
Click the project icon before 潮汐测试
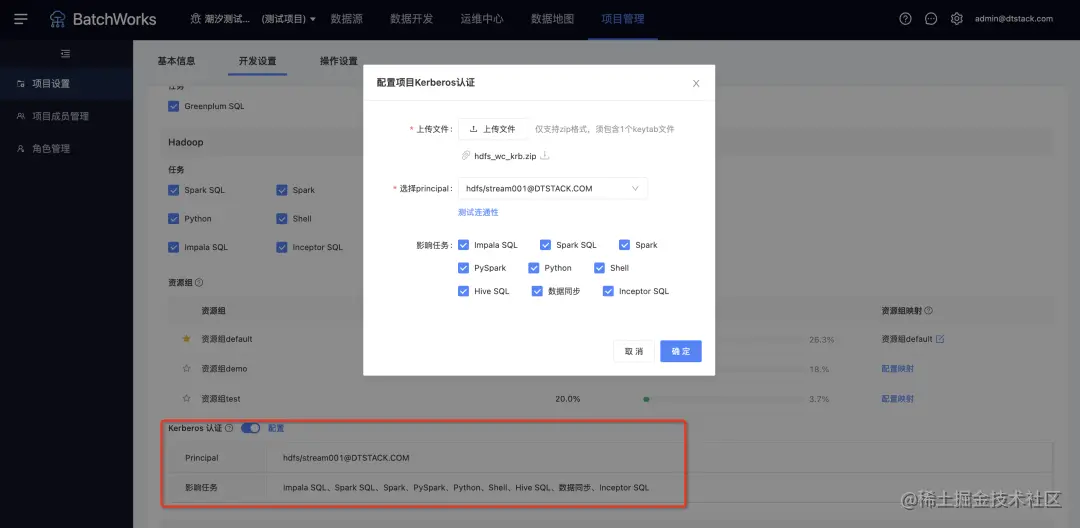(x=196, y=19)
